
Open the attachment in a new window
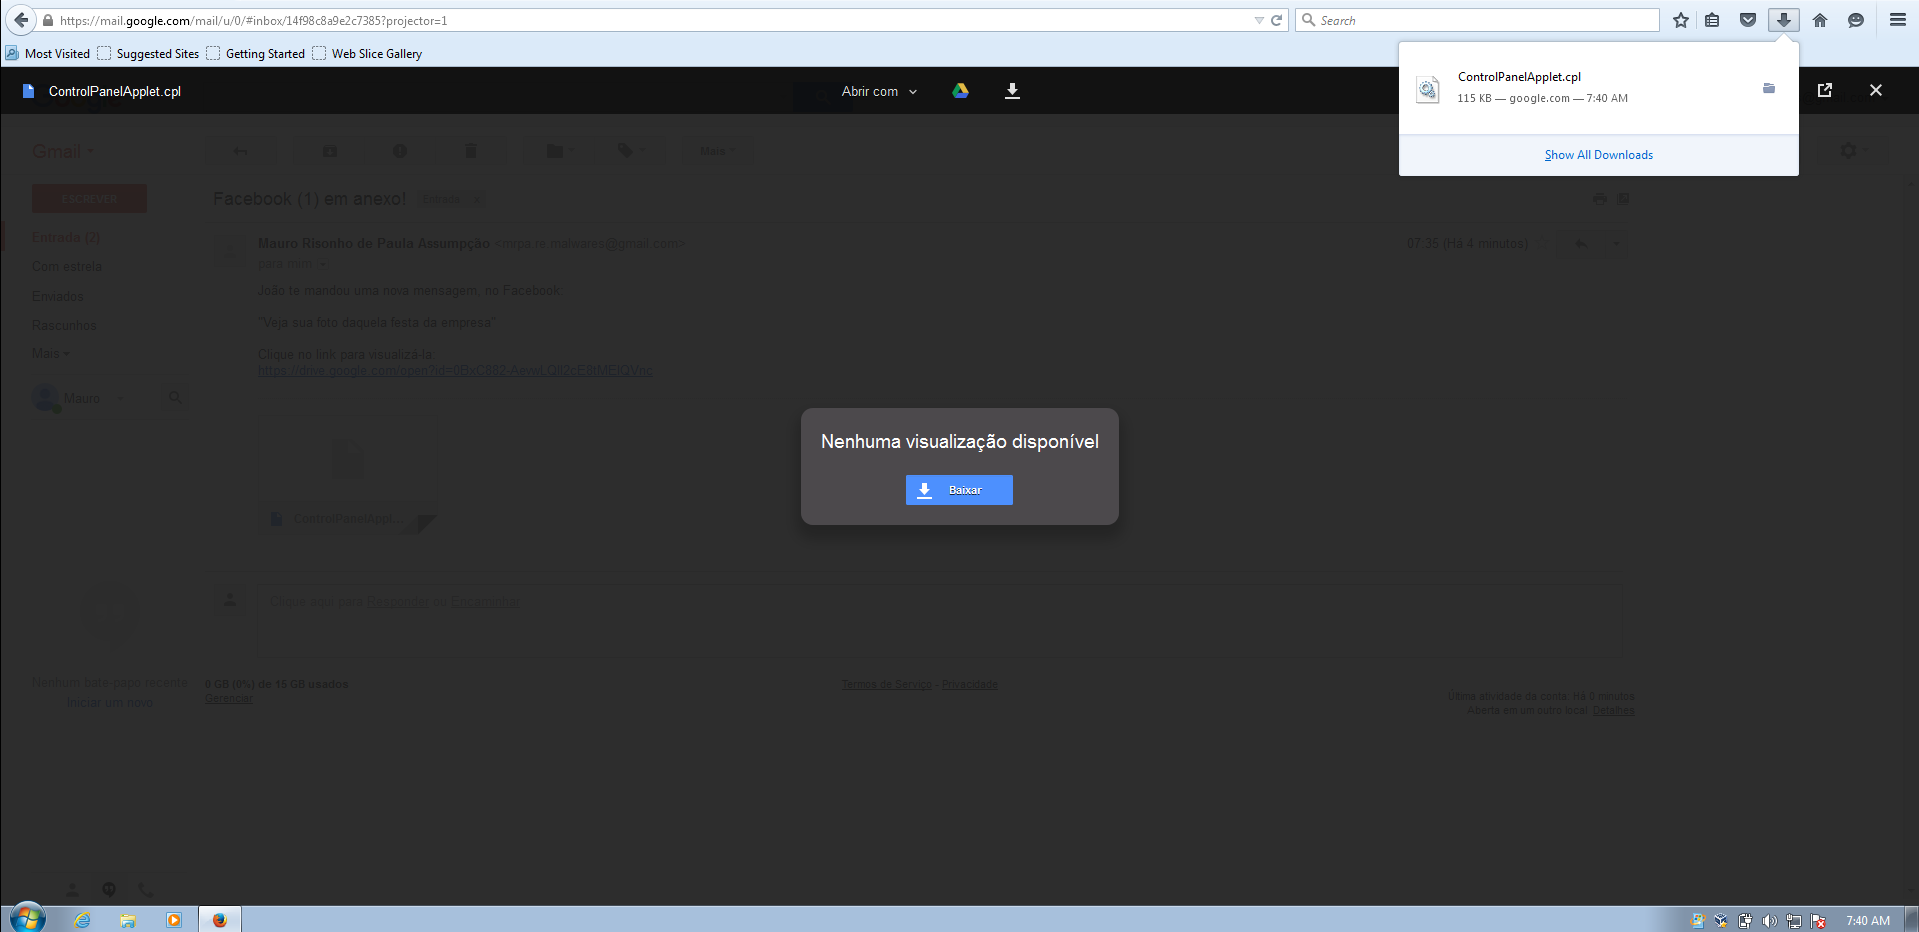pyautogui.click(x=1824, y=90)
